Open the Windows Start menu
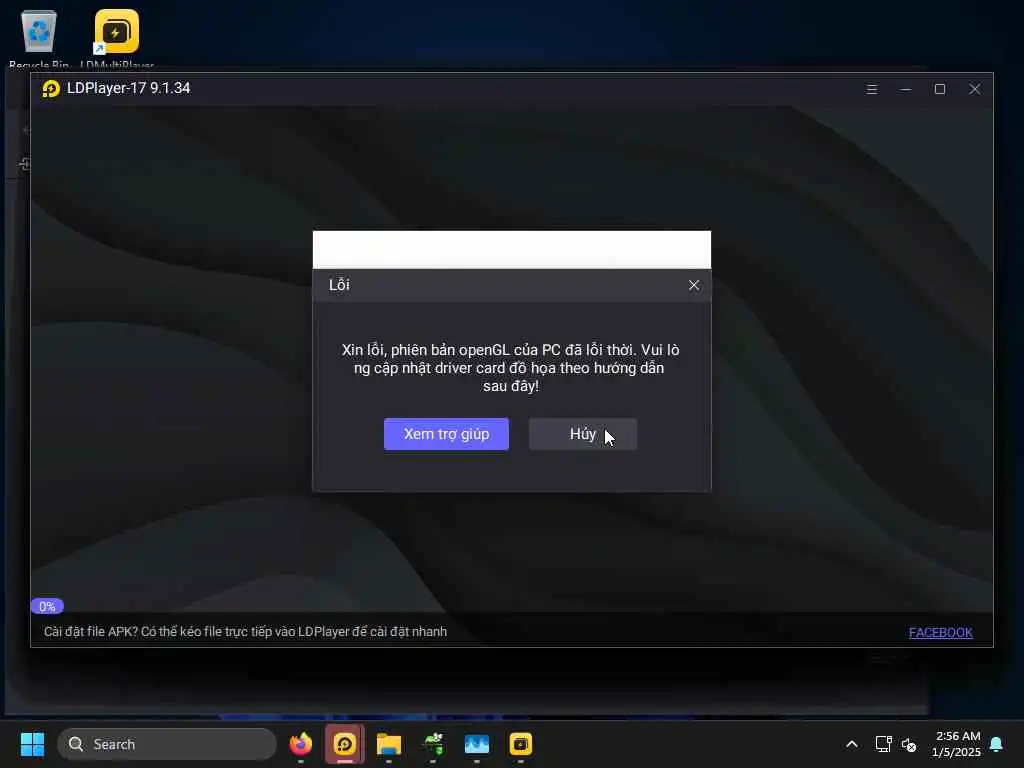Screen dimensions: 1024x768 32,744
